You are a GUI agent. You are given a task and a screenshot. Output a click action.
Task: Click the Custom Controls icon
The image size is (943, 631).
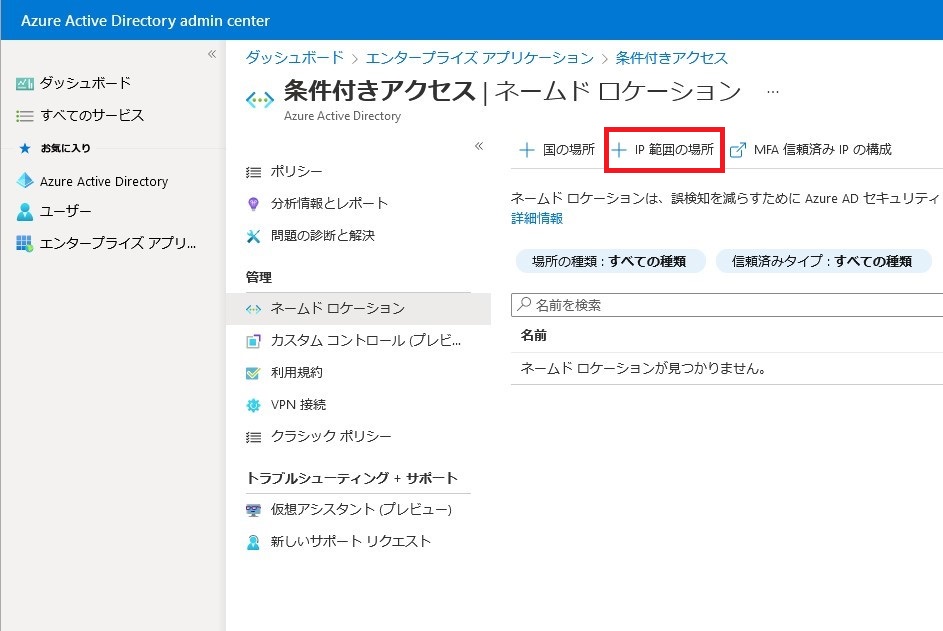(253, 341)
